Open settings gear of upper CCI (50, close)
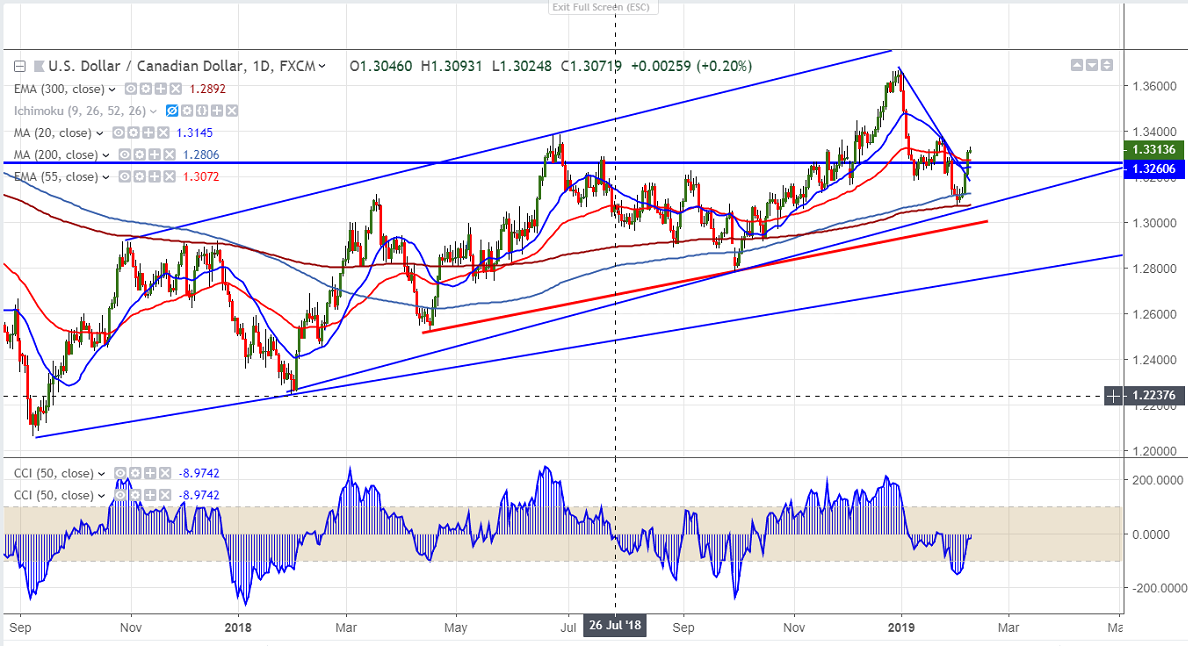Image resolution: width=1188 pixels, height=646 pixels. click(x=135, y=473)
